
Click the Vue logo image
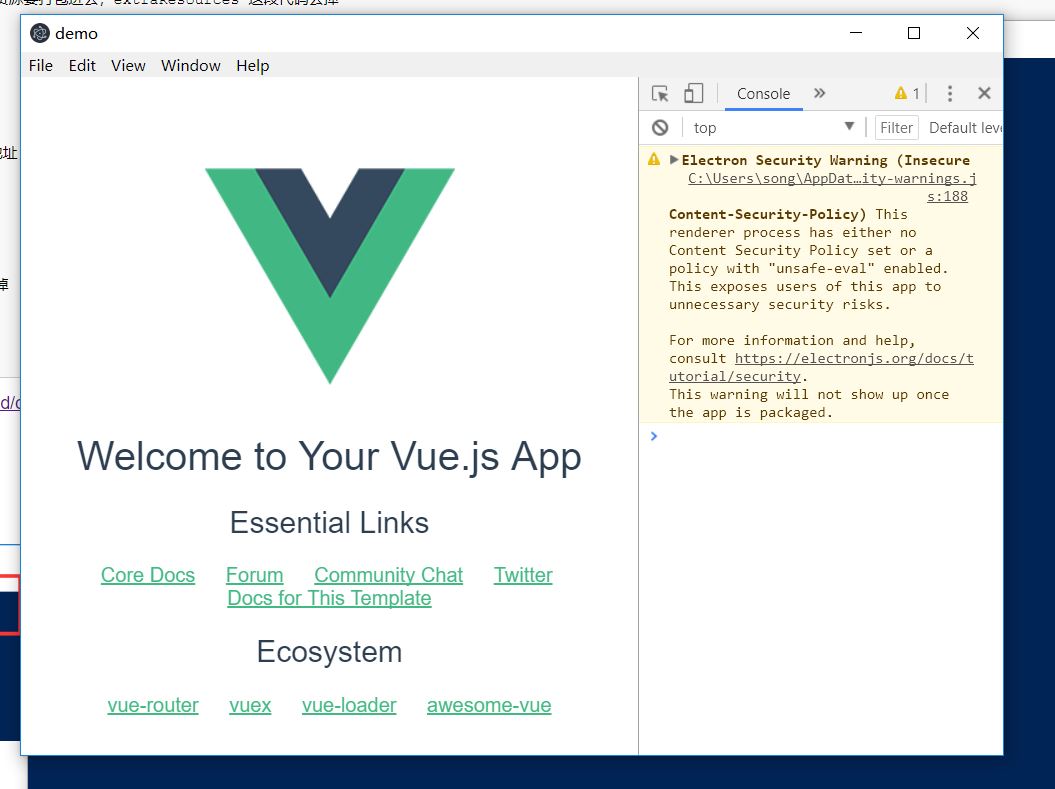(330, 276)
